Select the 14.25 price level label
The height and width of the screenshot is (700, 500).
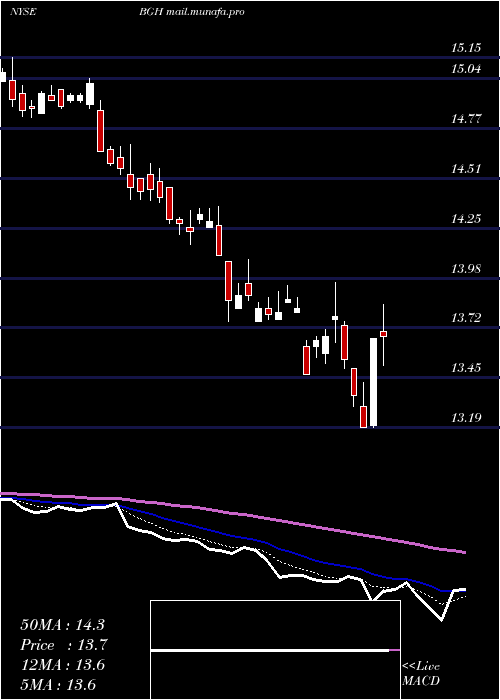tap(466, 219)
